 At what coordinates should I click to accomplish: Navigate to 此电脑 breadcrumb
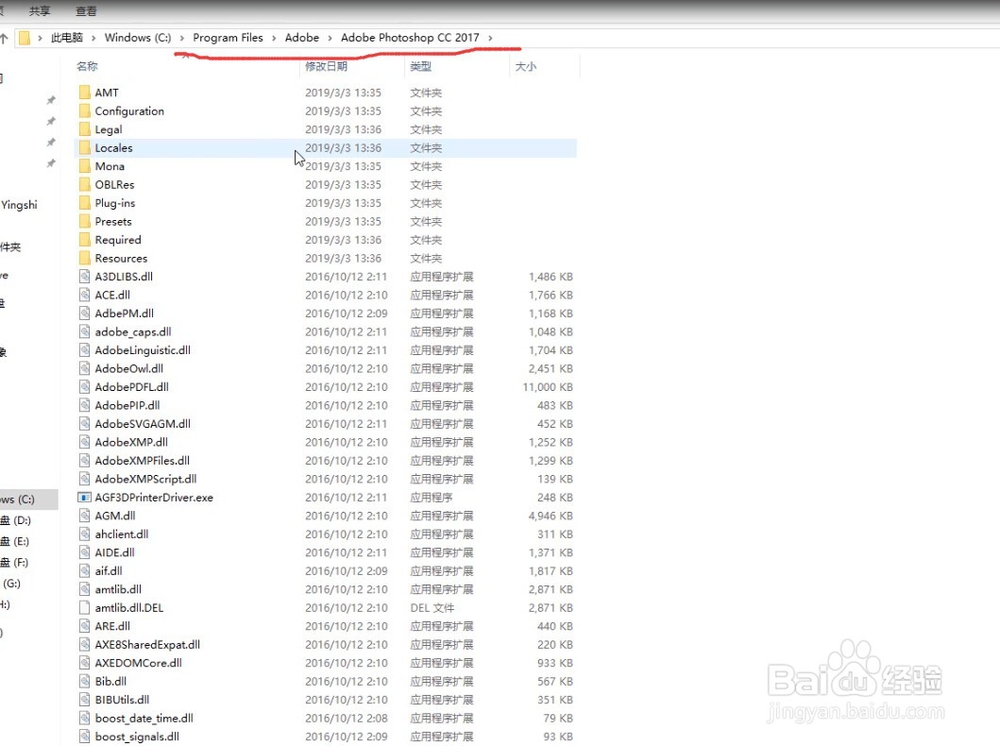[x=67, y=38]
